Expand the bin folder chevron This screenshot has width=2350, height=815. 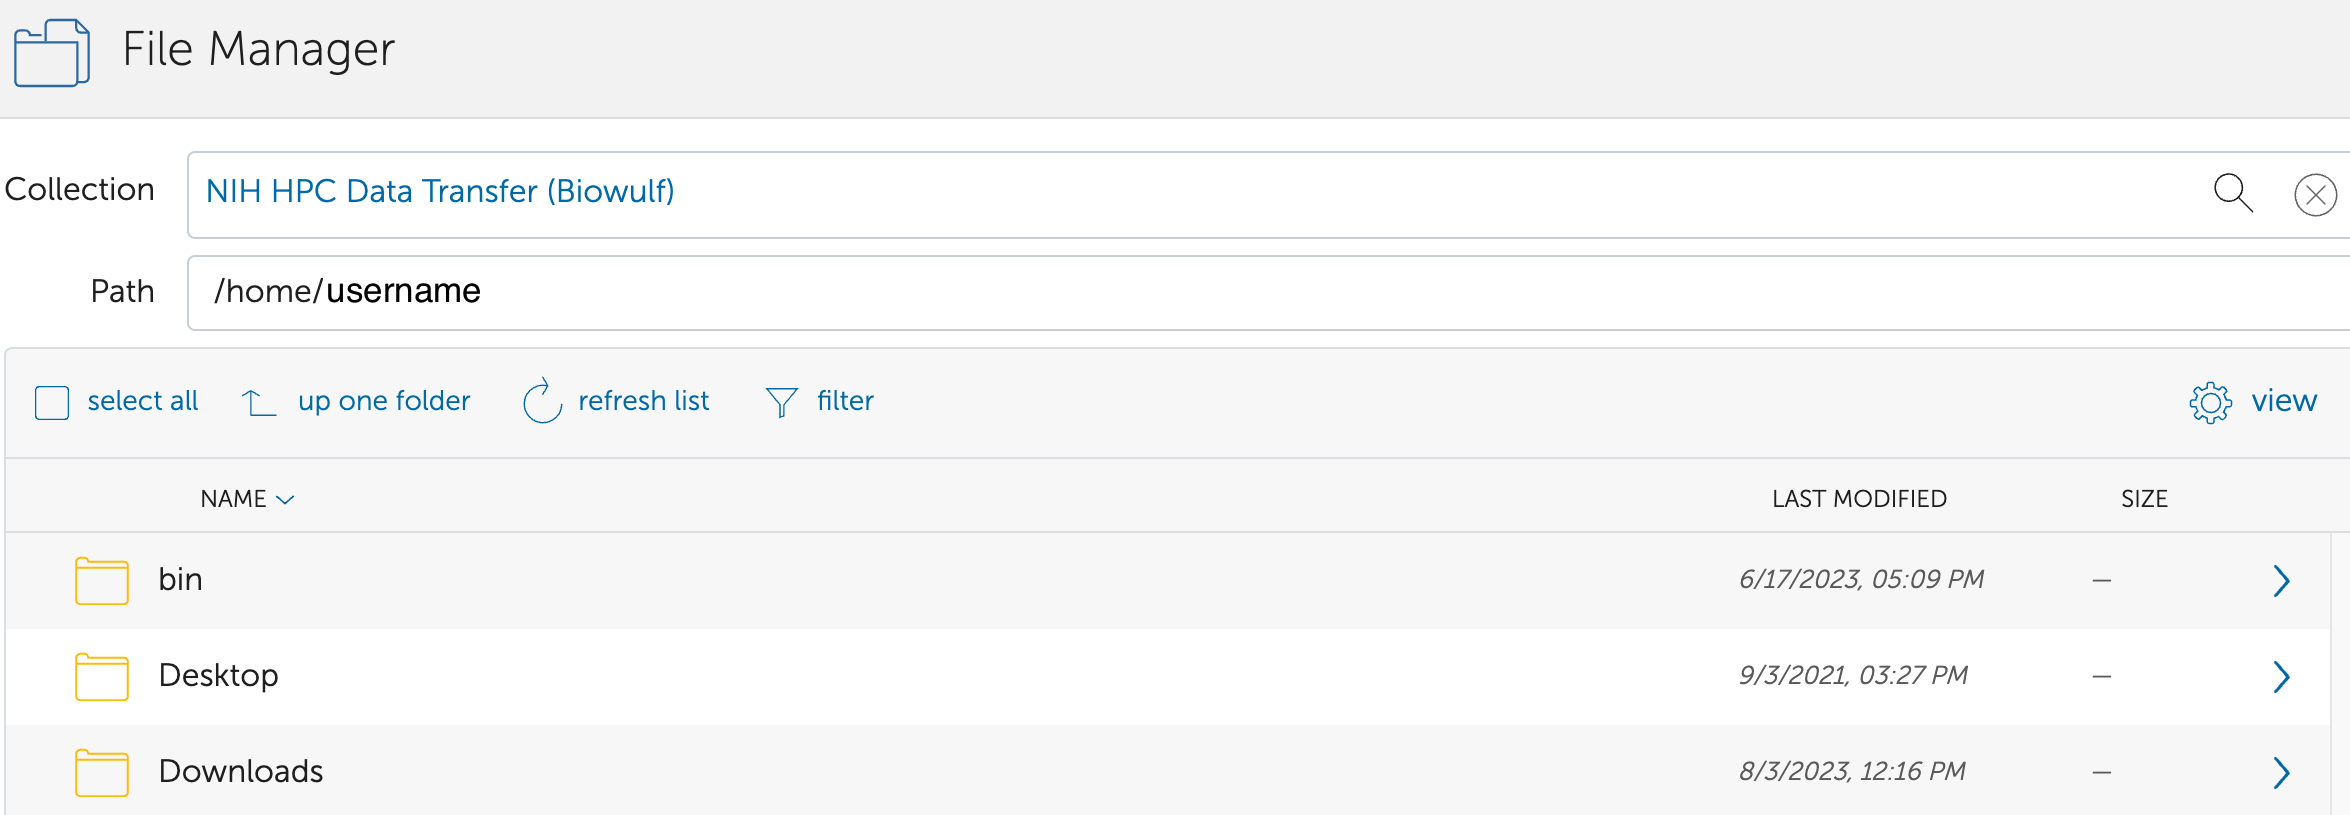point(2281,581)
